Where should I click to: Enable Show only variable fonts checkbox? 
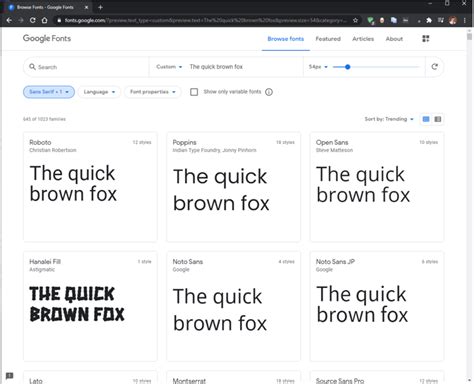click(194, 92)
